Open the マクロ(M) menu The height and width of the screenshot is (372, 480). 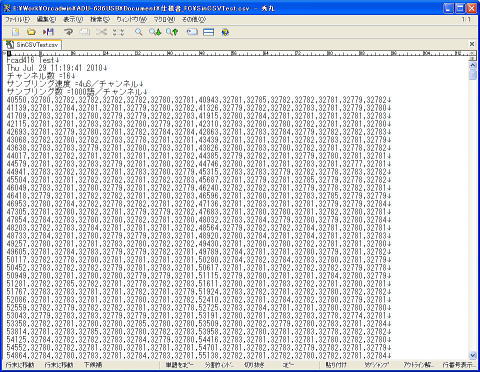(x=164, y=20)
